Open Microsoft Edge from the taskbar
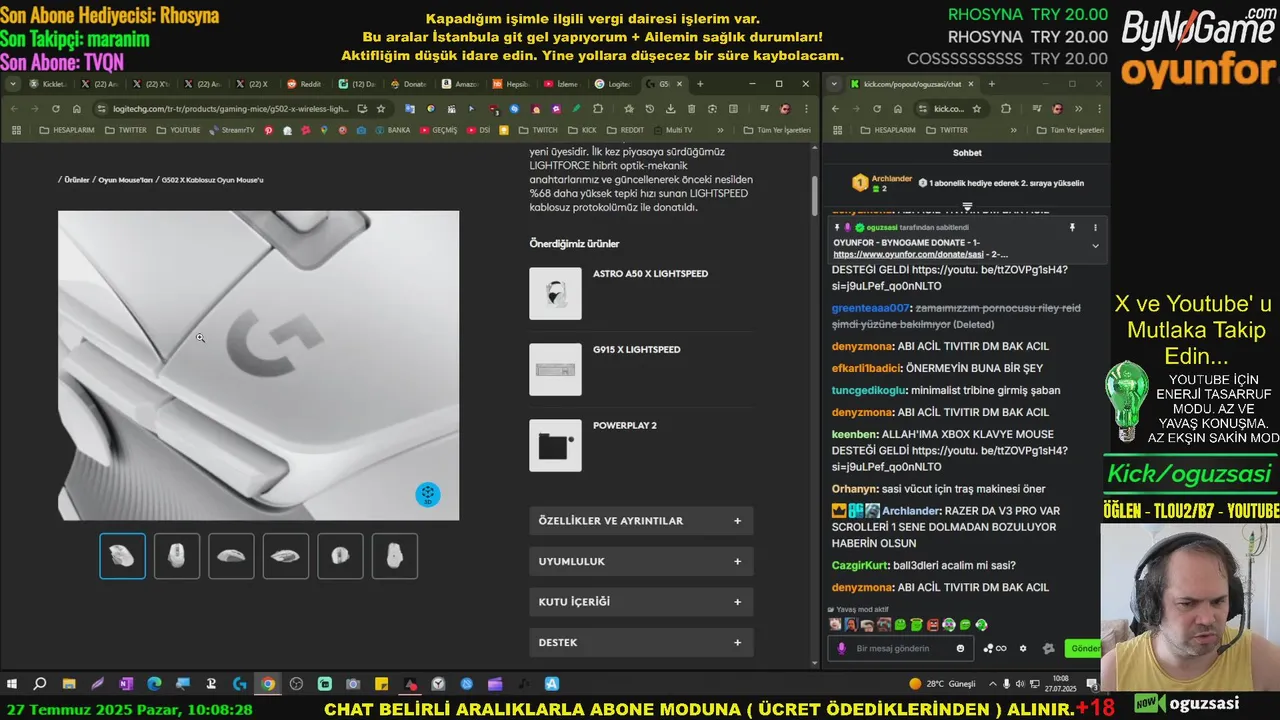 154,684
